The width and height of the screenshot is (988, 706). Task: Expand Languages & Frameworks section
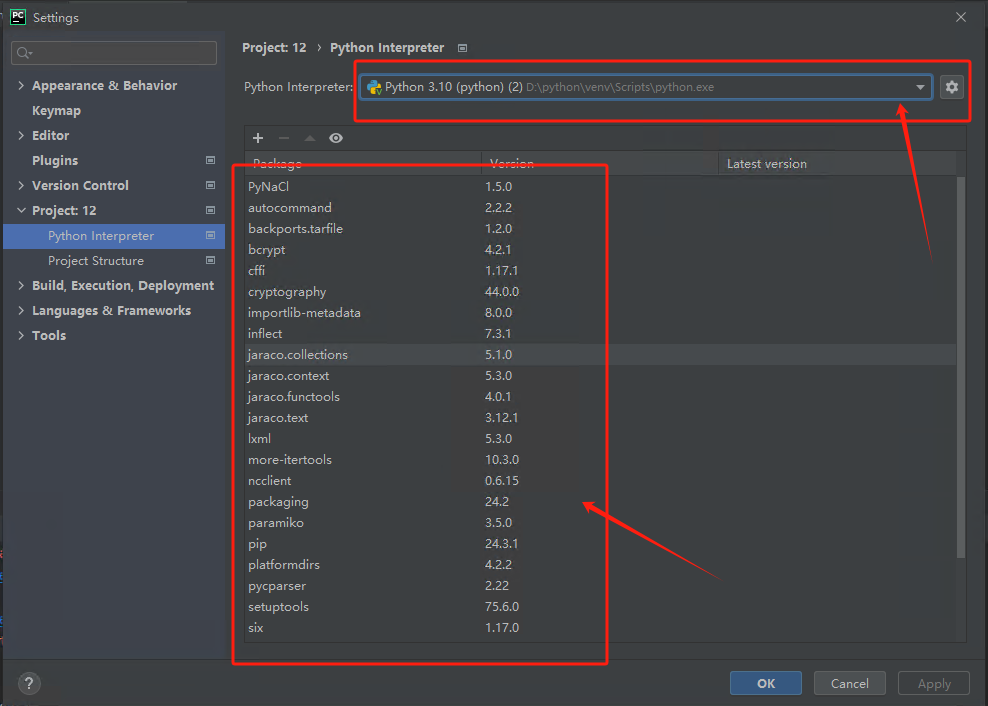pos(21,310)
